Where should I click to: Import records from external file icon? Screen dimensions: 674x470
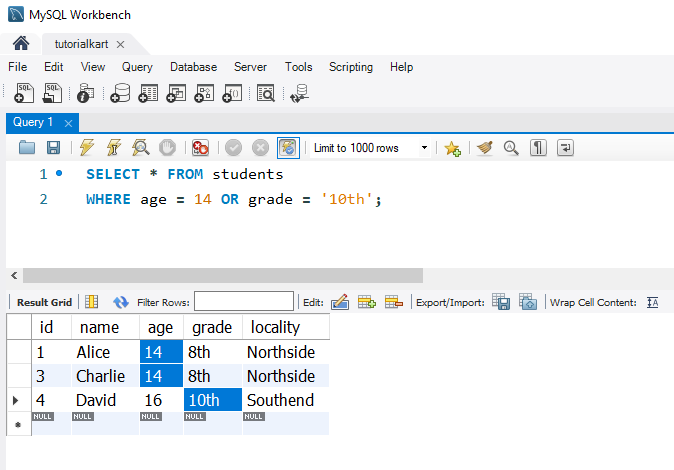pos(528,302)
